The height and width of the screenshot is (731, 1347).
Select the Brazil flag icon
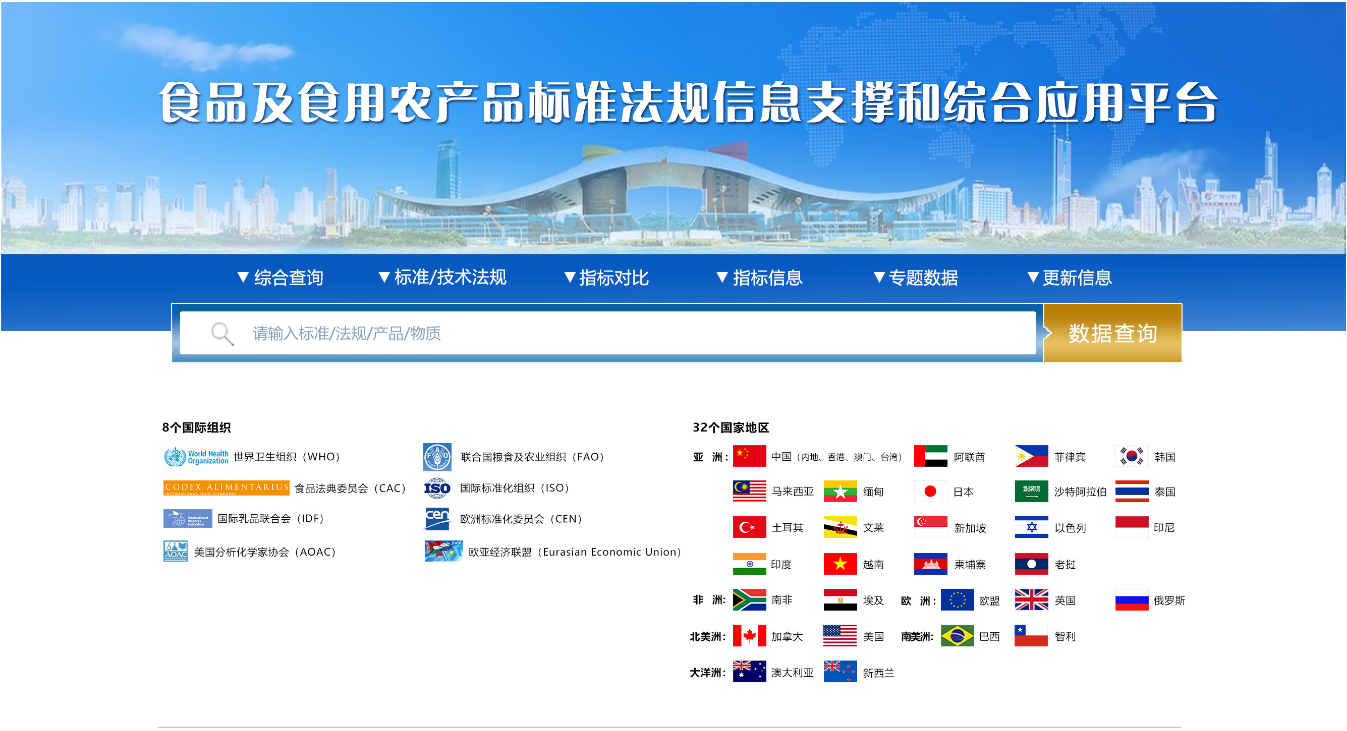point(957,636)
